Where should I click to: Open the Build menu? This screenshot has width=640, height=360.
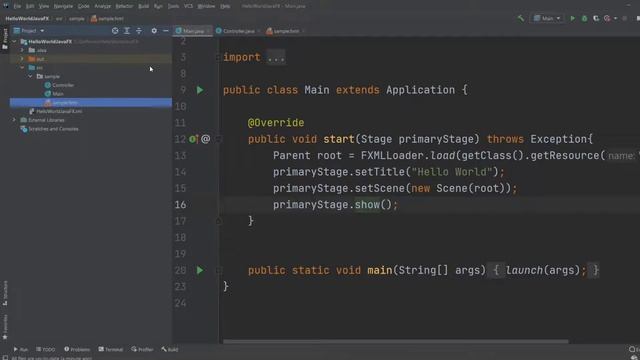tap(143, 6)
